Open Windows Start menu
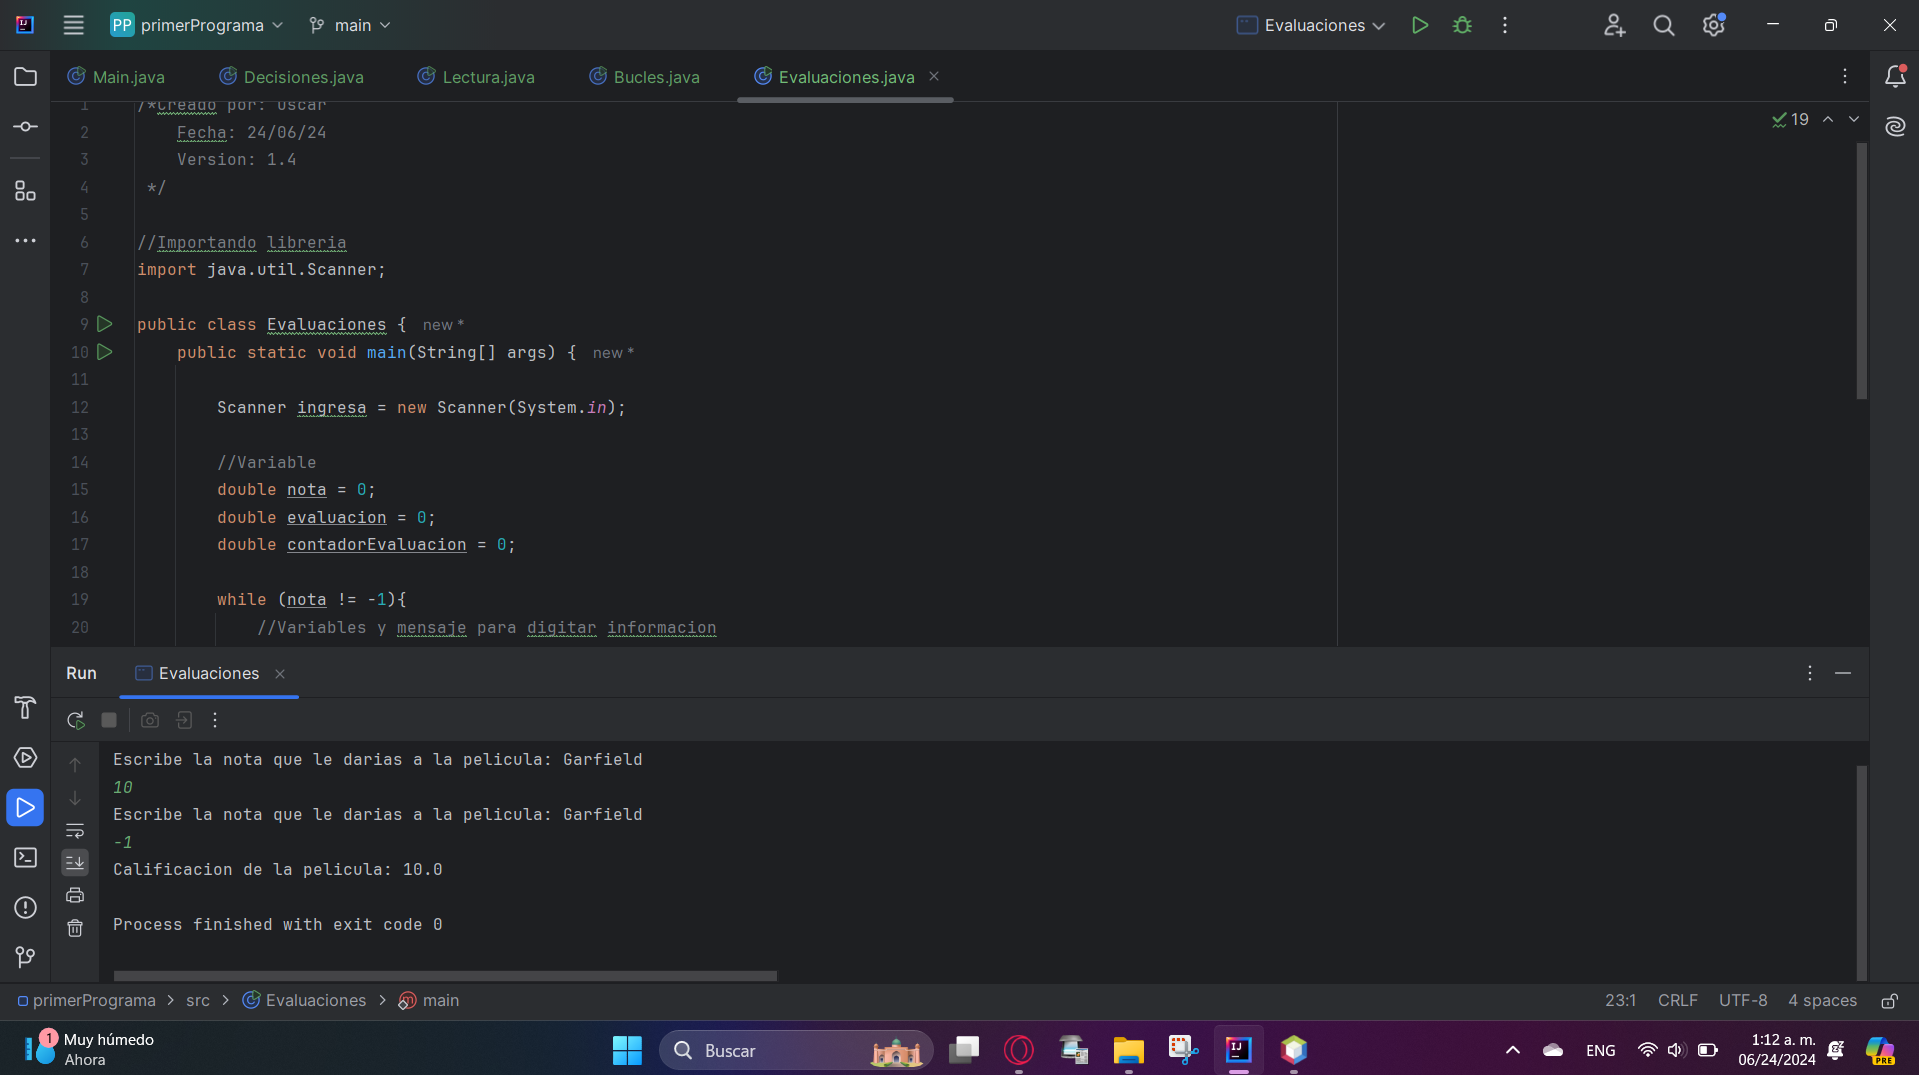 coord(627,1050)
